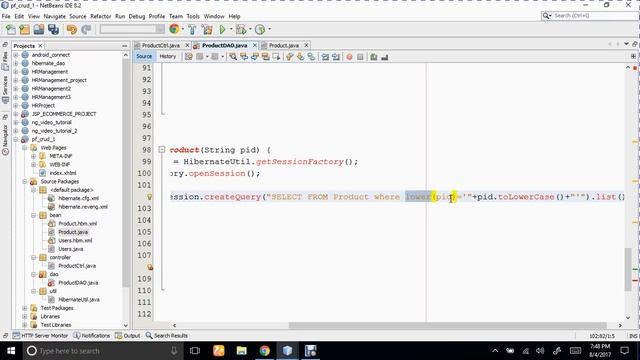Click the Open Project toolbar icon
The height and width of the screenshot is (360, 640).
39,29
